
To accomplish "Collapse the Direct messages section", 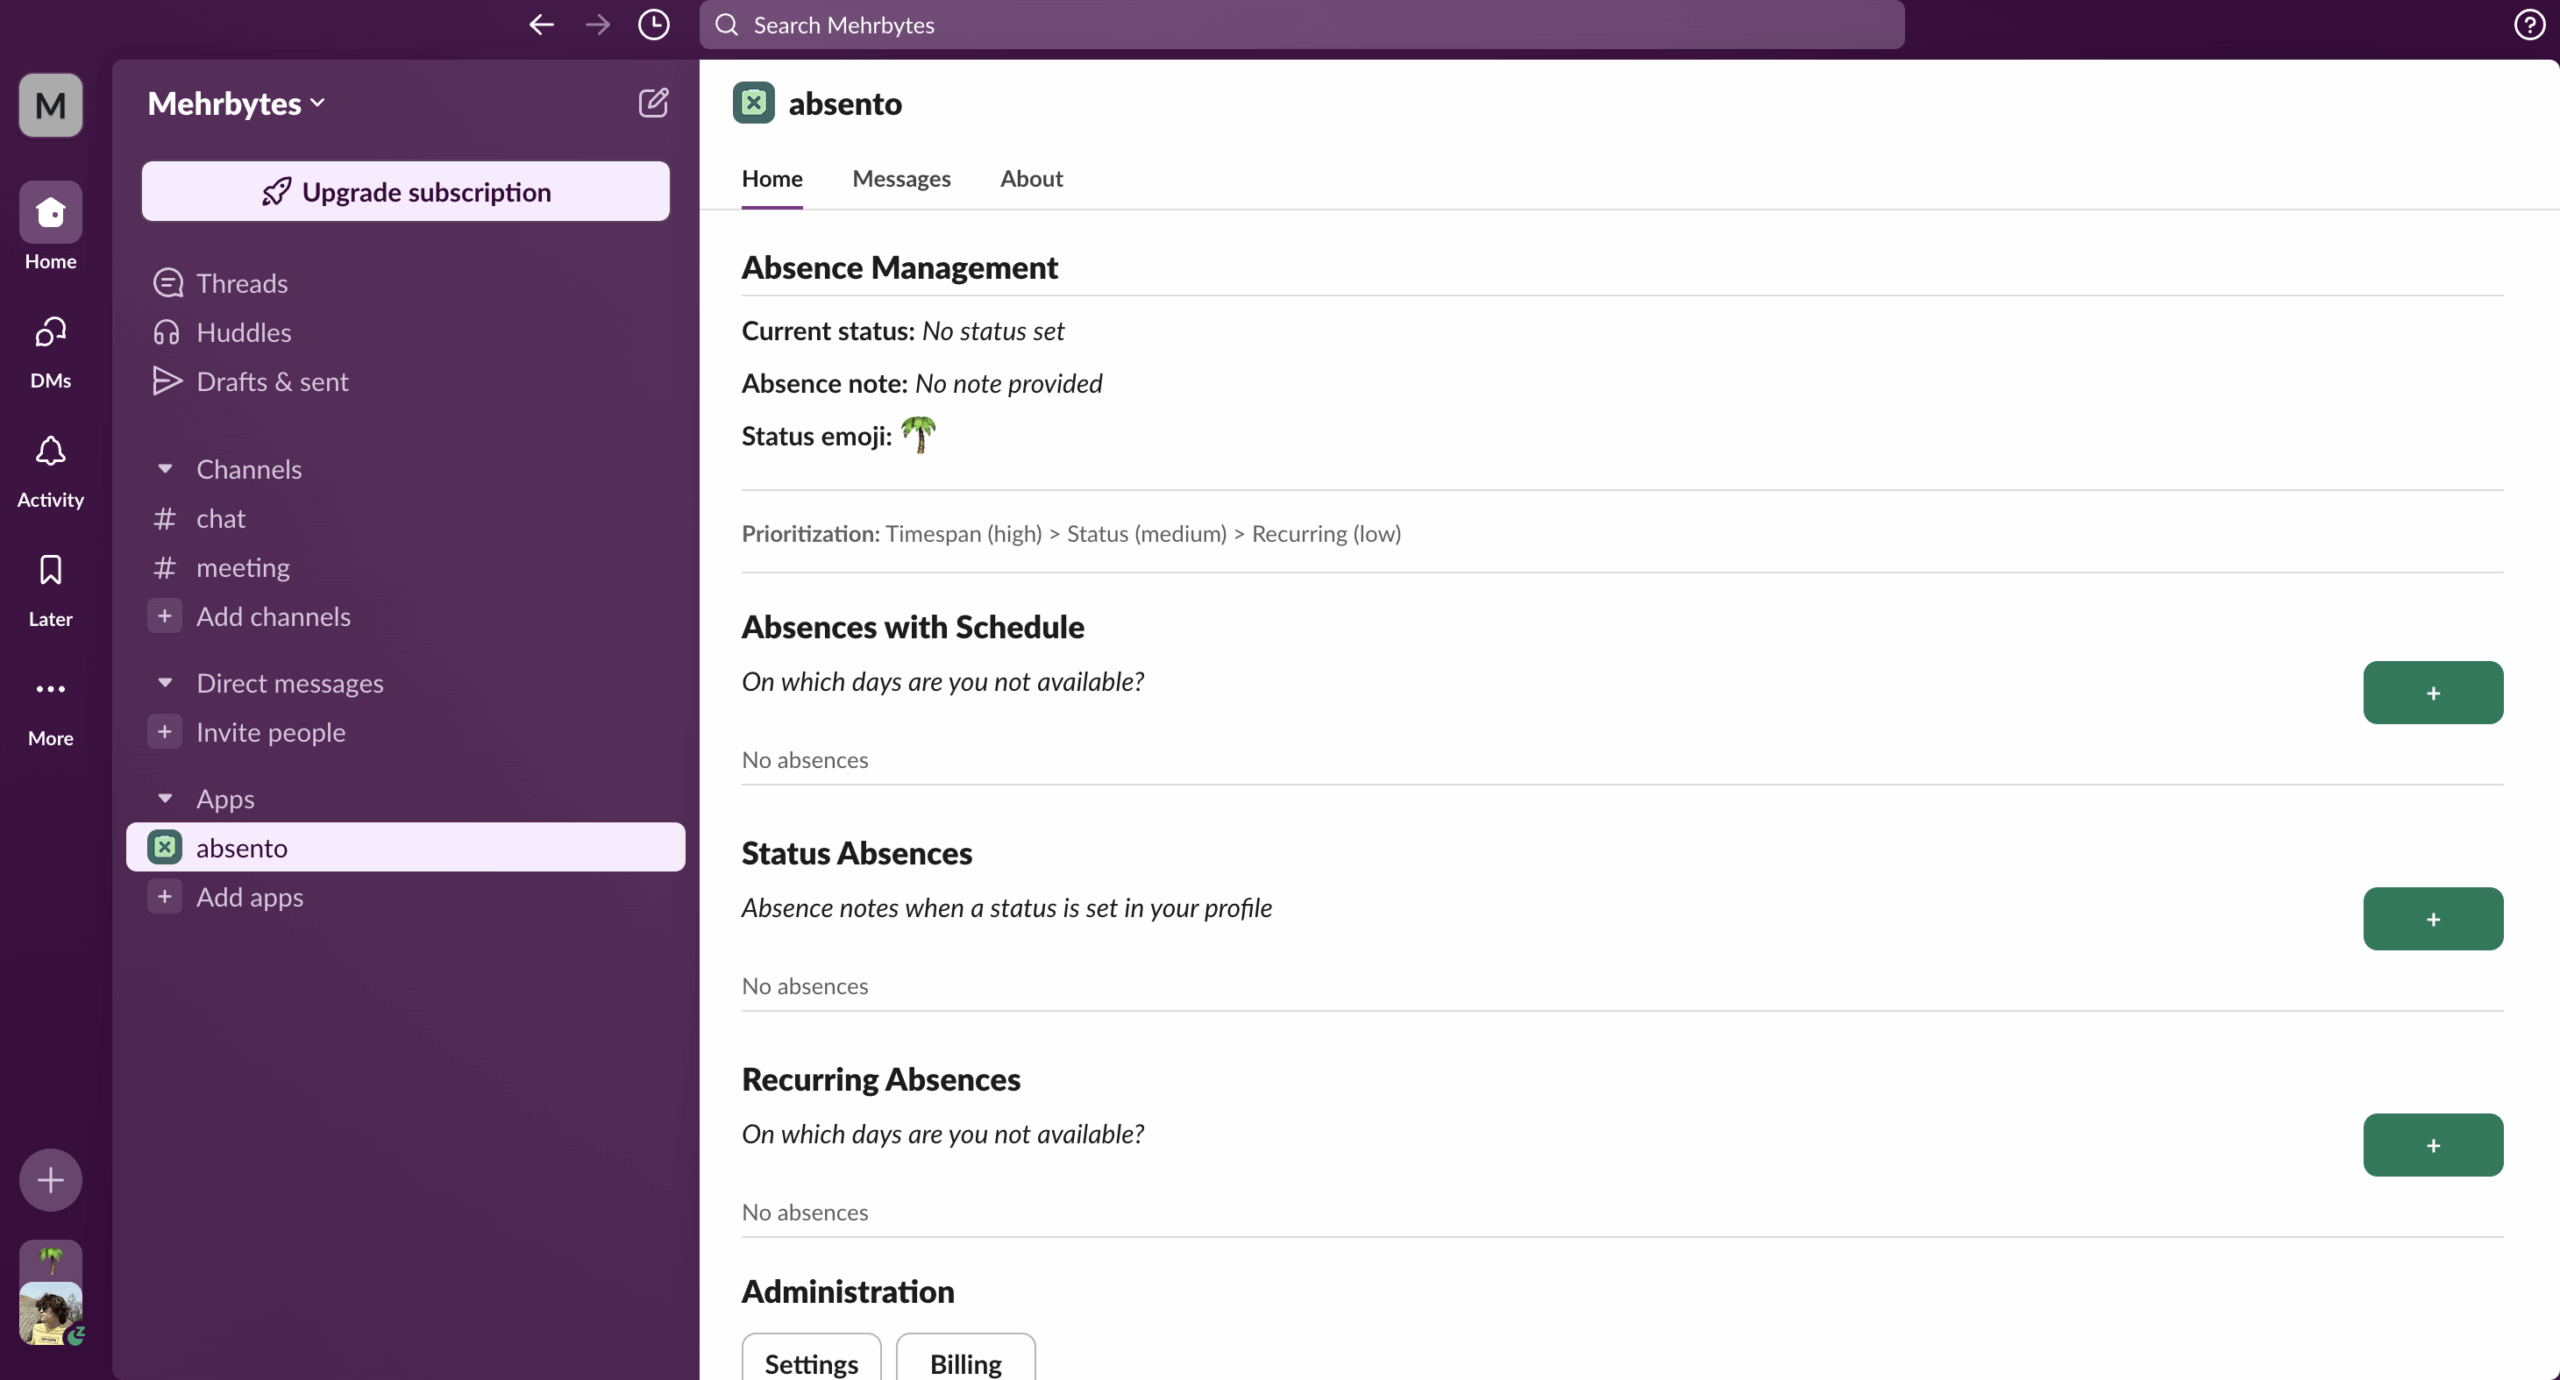I will click(165, 683).
